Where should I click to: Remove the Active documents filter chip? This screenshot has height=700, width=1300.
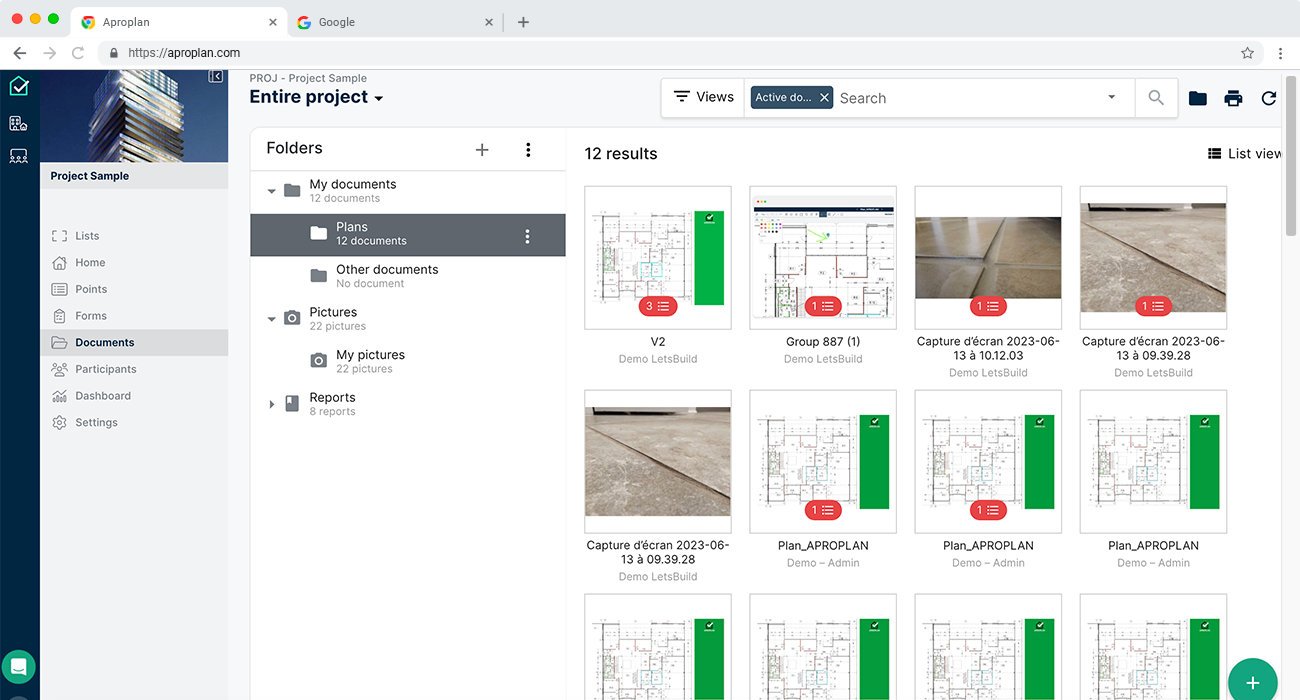[x=824, y=98]
